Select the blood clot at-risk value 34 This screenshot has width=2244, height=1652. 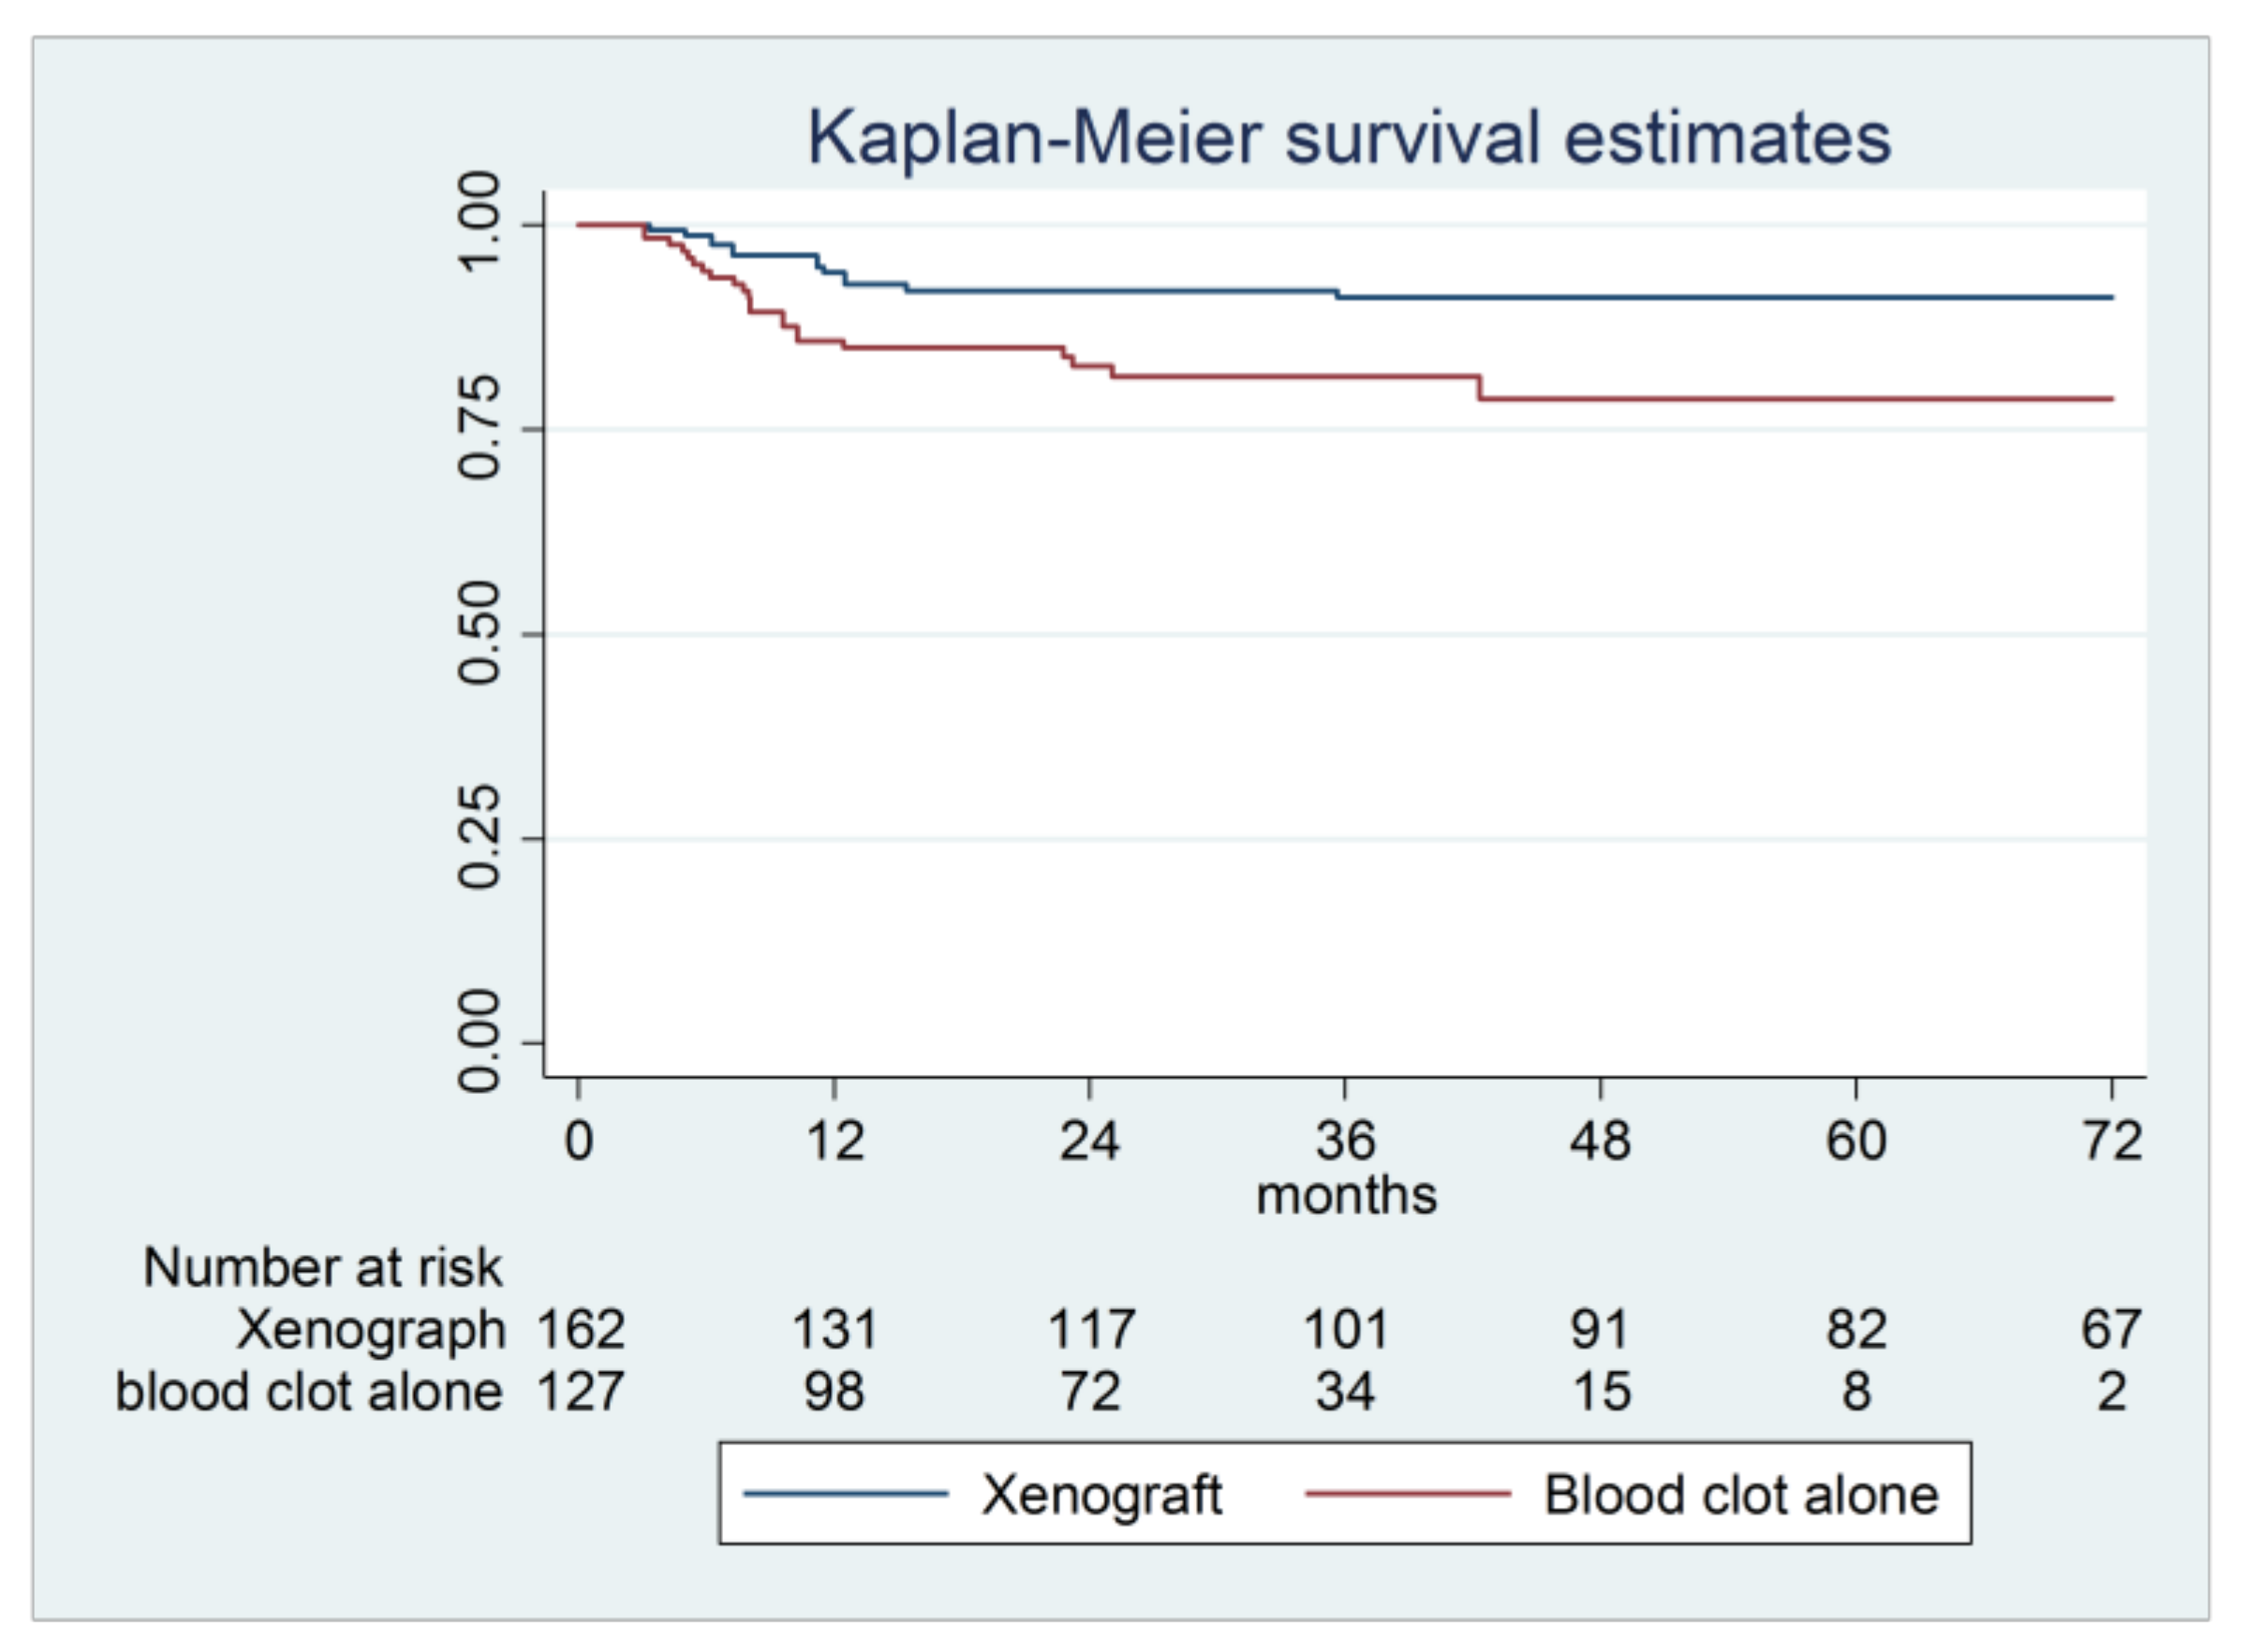[x=1345, y=1391]
